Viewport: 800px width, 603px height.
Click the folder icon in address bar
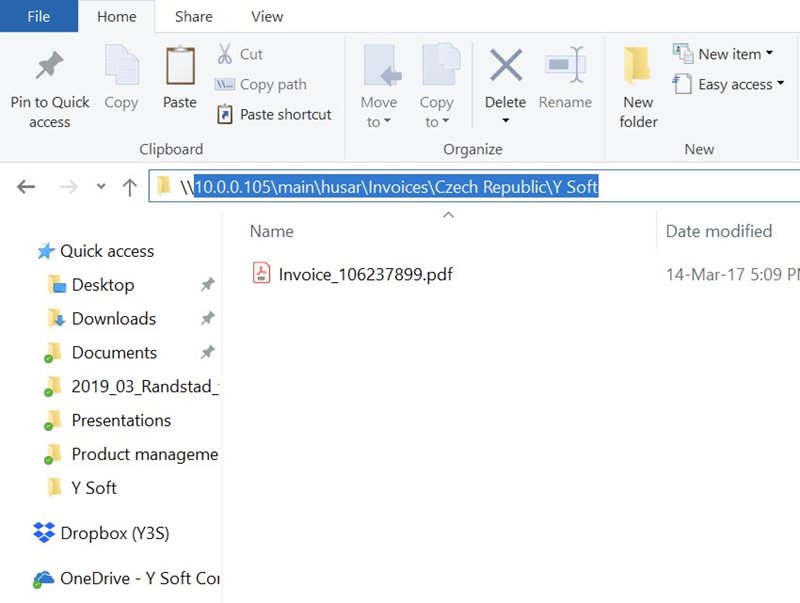pyautogui.click(x=163, y=186)
